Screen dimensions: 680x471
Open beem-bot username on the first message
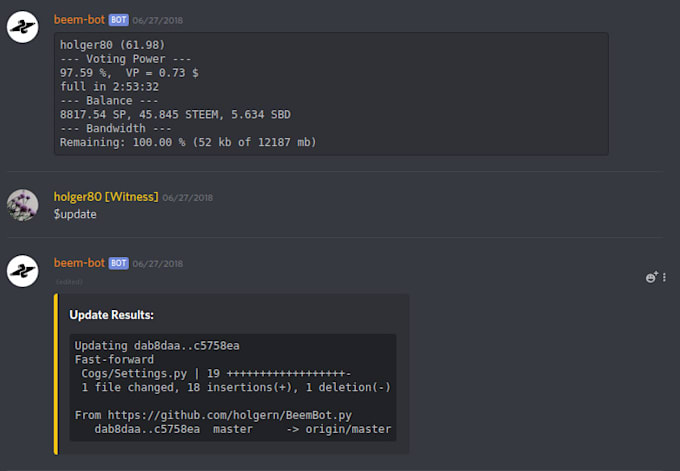click(x=80, y=19)
